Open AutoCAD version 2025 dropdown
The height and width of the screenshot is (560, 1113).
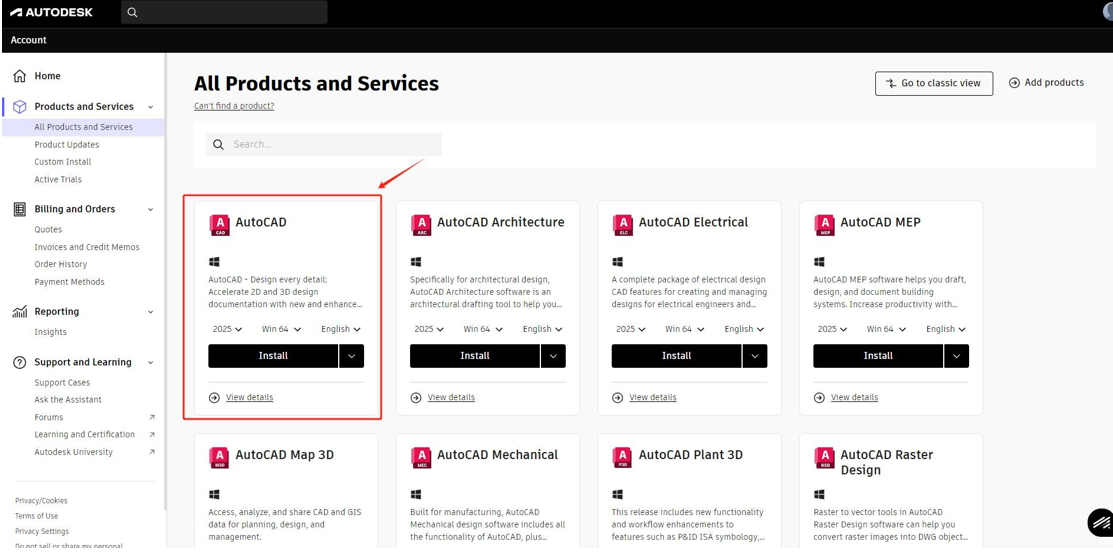tap(227, 329)
